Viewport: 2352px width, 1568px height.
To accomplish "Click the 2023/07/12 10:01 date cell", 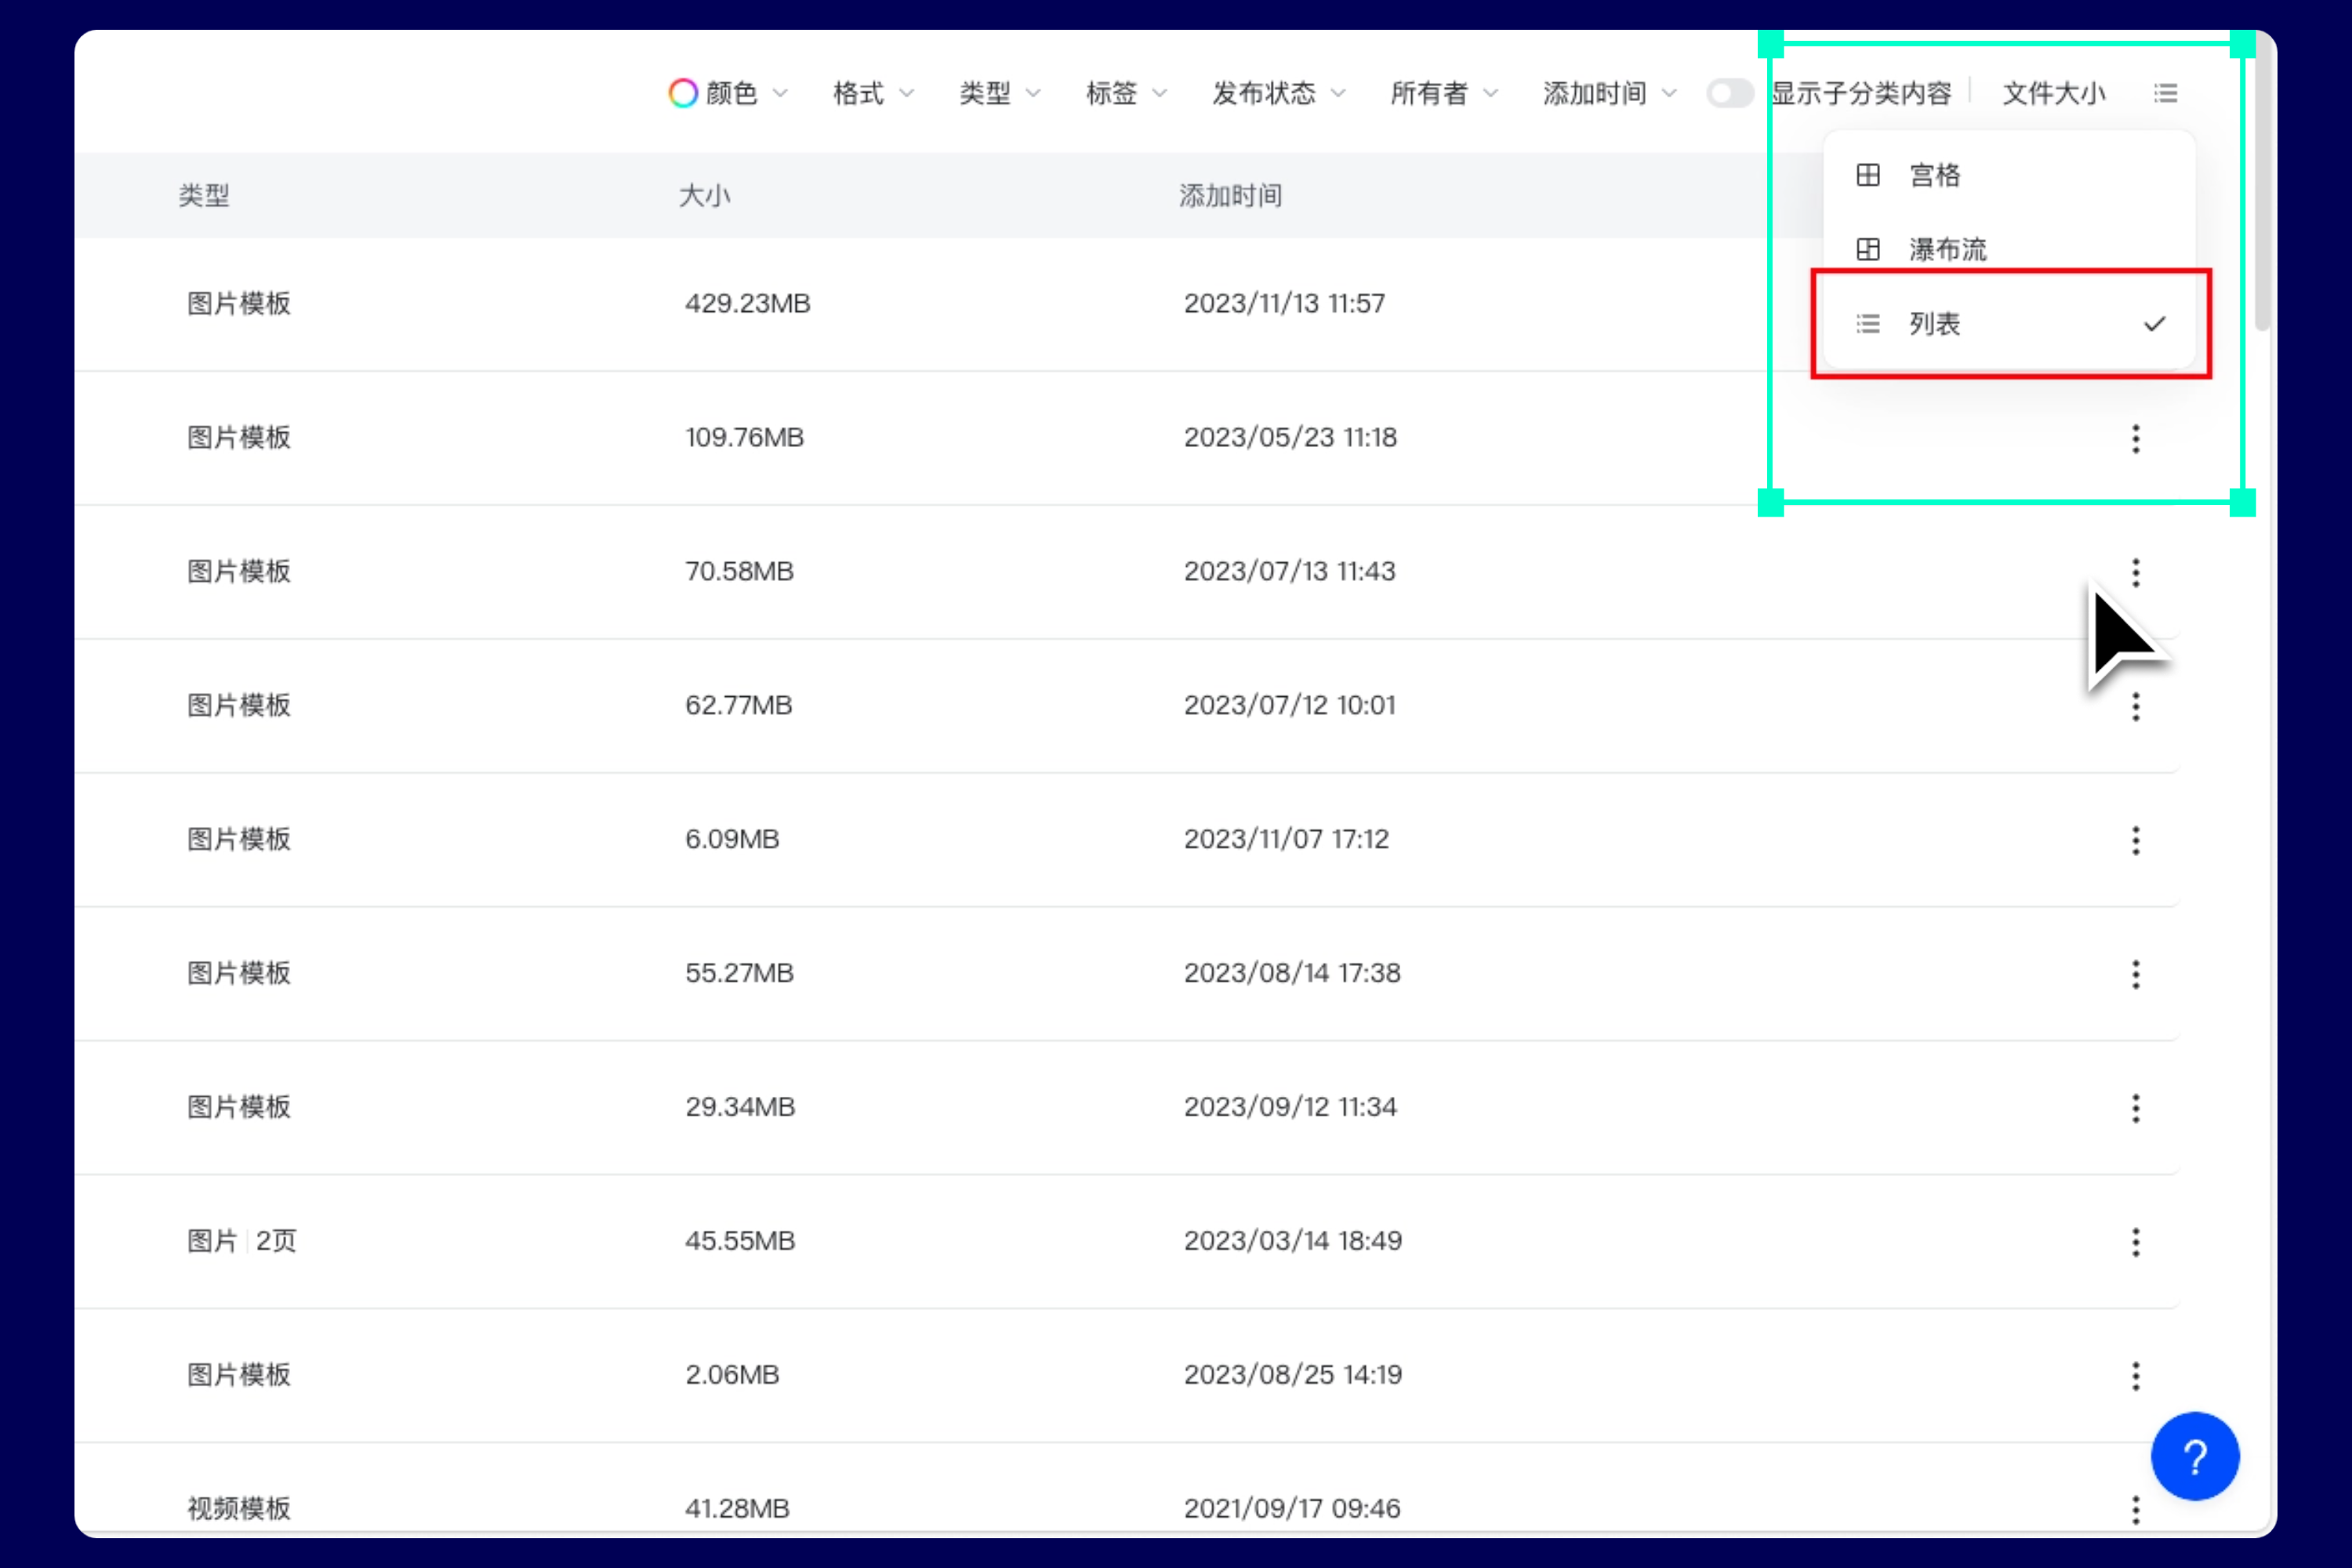I will 1289,705.
